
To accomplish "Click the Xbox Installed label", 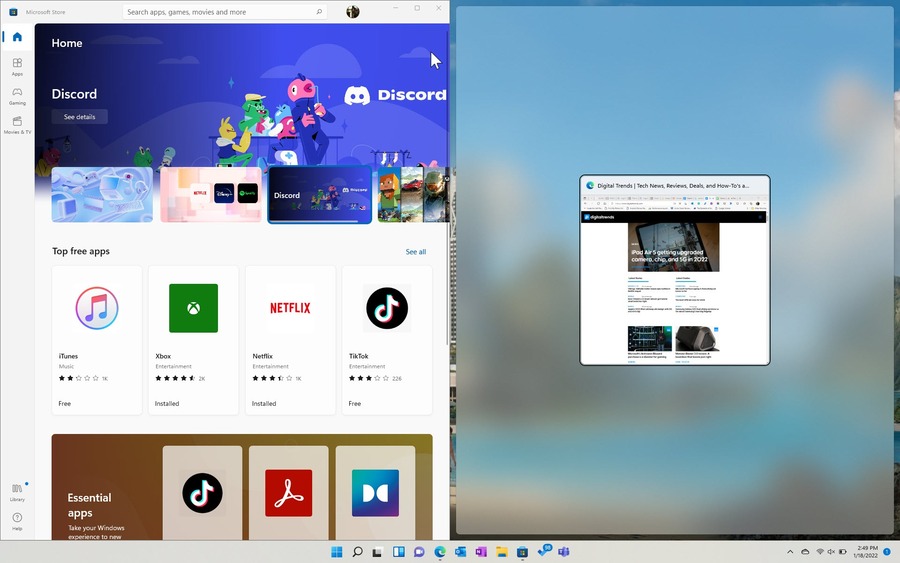I will 167,403.
